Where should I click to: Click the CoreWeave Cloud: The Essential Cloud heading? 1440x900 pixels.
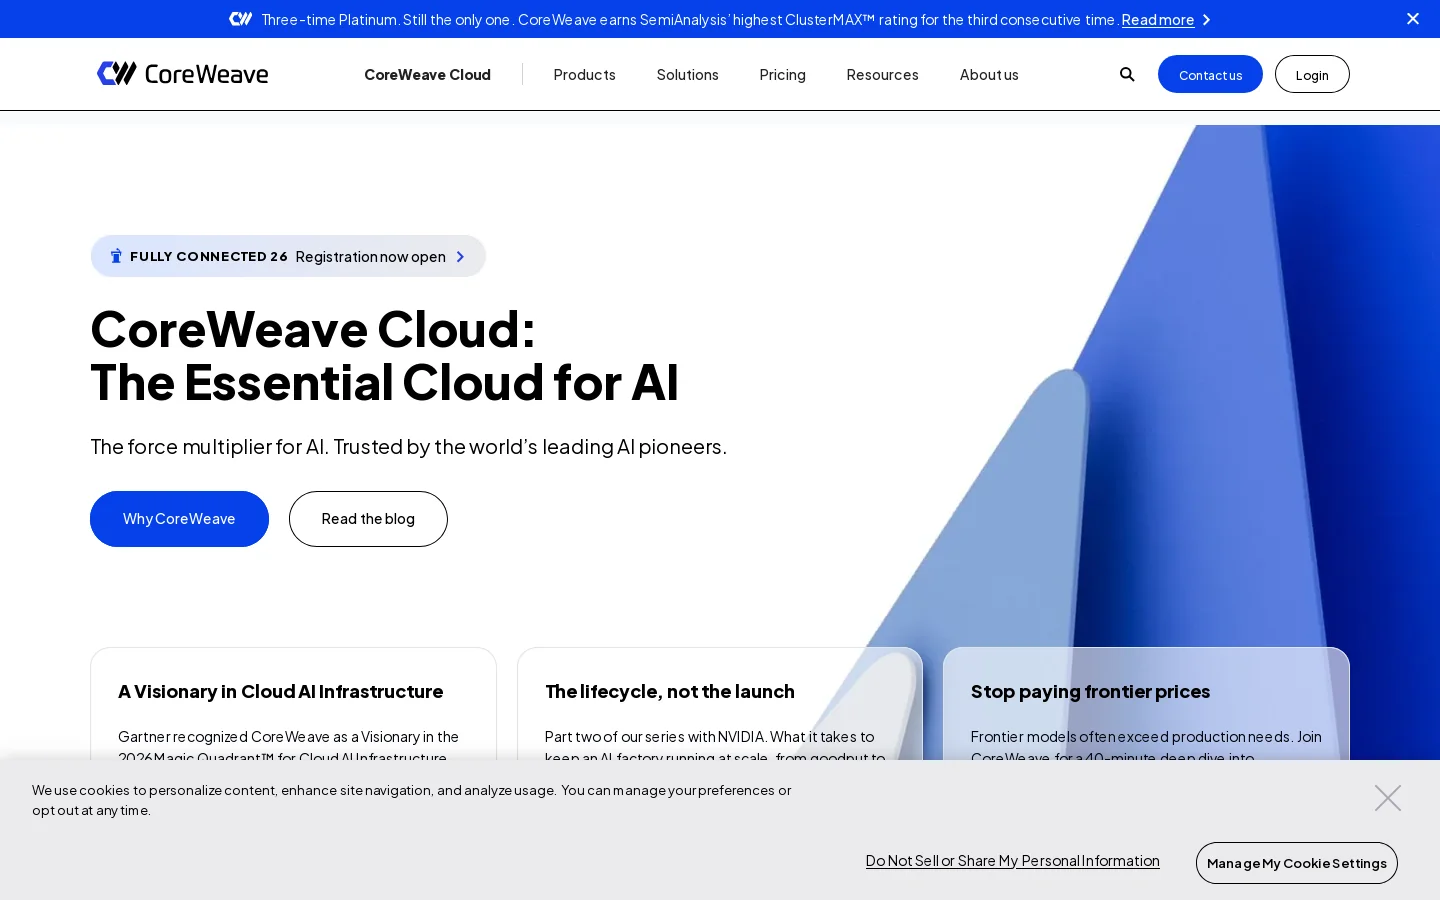pyautogui.click(x=385, y=355)
